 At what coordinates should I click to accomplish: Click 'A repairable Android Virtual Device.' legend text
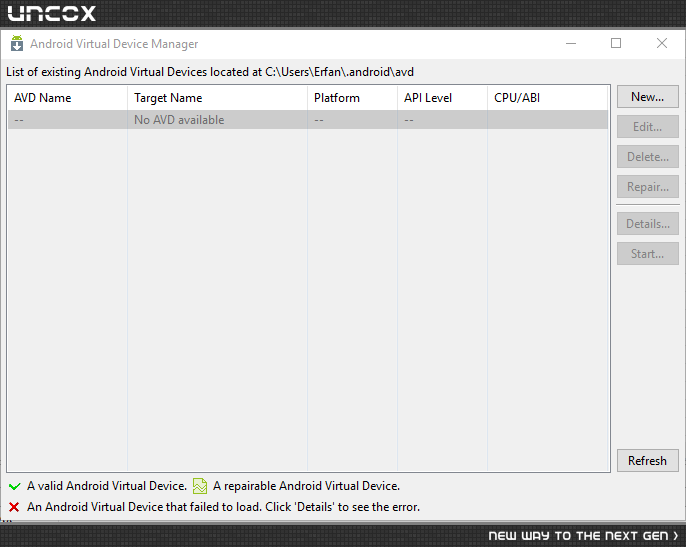pos(306,486)
